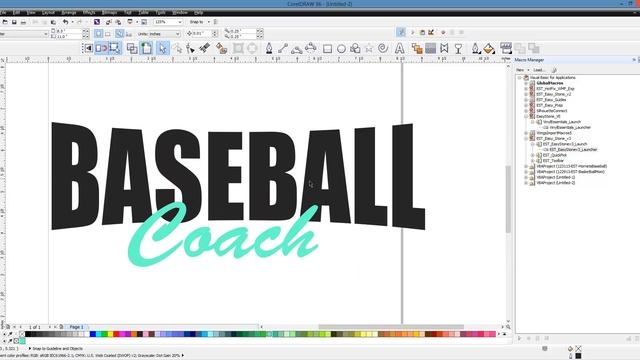Select the EST_Toolbar module
Viewport: 640px width, 360px height.
pos(553,161)
